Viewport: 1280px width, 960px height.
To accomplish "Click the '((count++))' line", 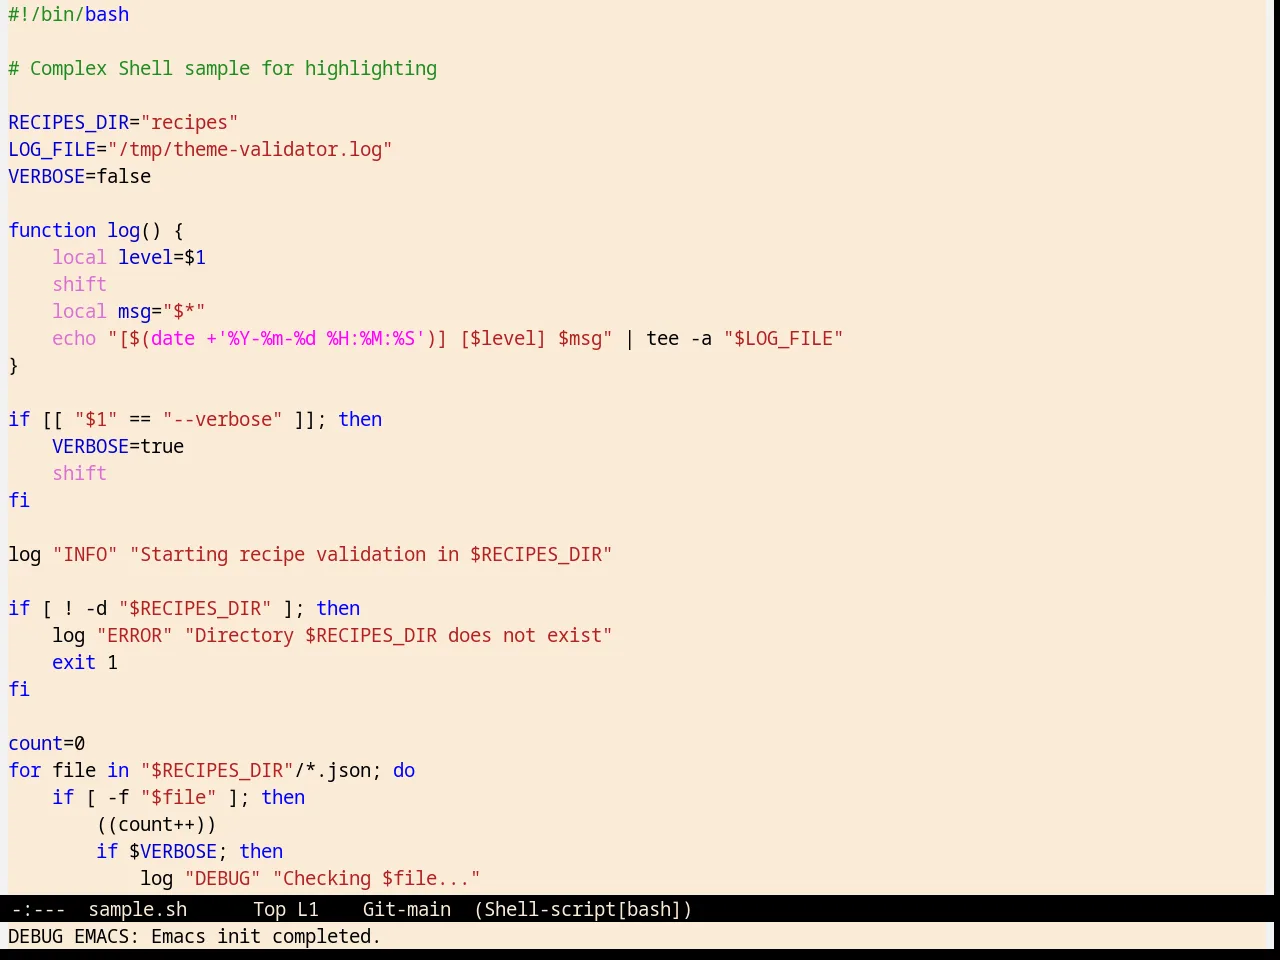I will 156,825.
